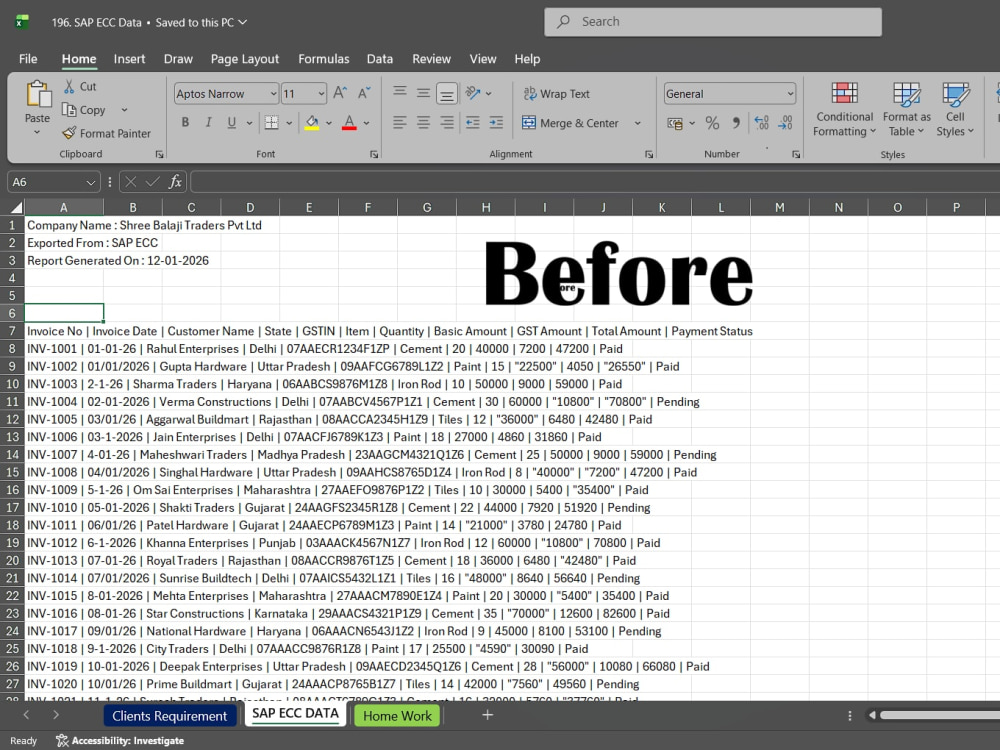
Task: Click Increase Decimal icon
Action: pyautogui.click(x=761, y=122)
